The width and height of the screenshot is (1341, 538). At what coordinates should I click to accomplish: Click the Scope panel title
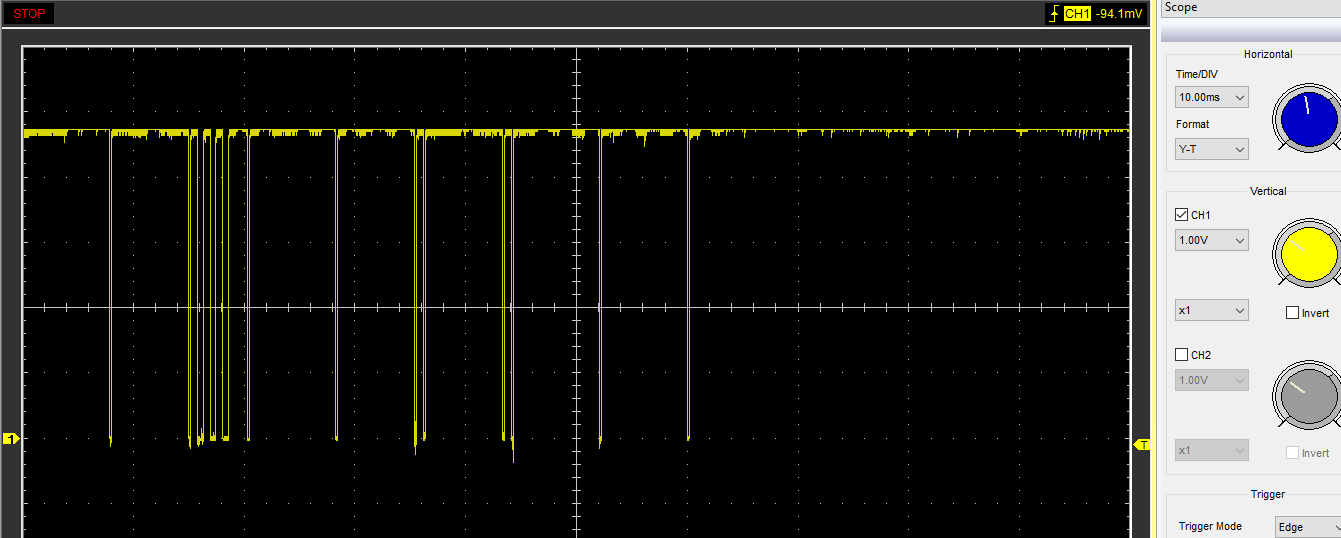[1181, 7]
